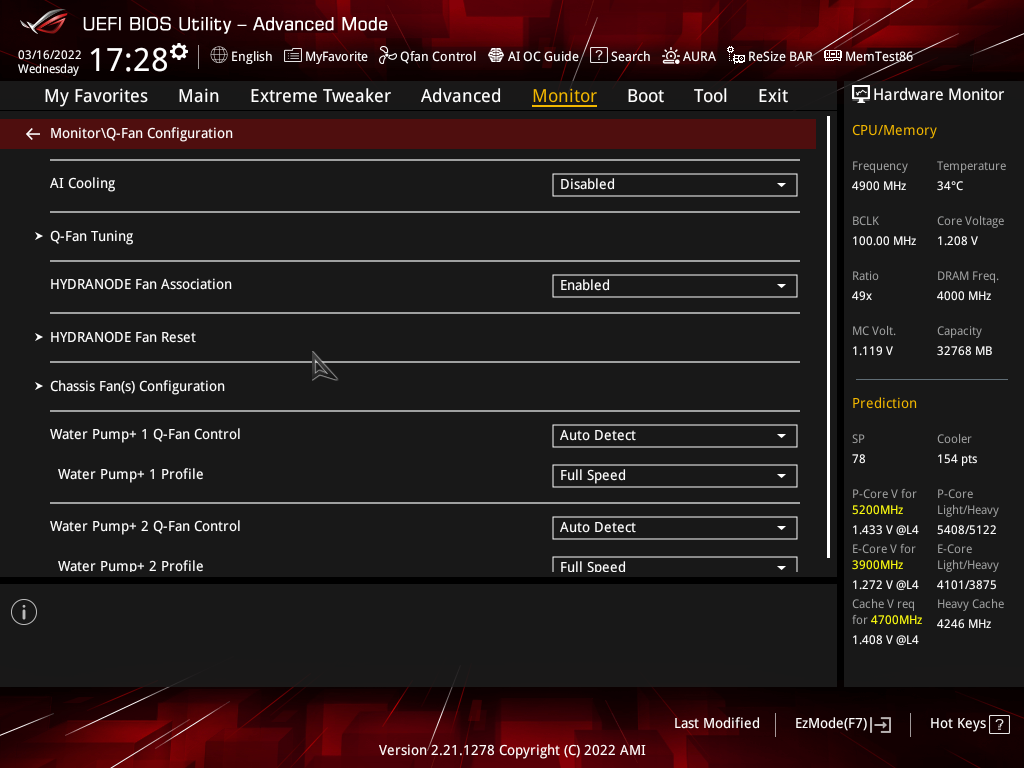Select the AI Cooling label

point(82,184)
